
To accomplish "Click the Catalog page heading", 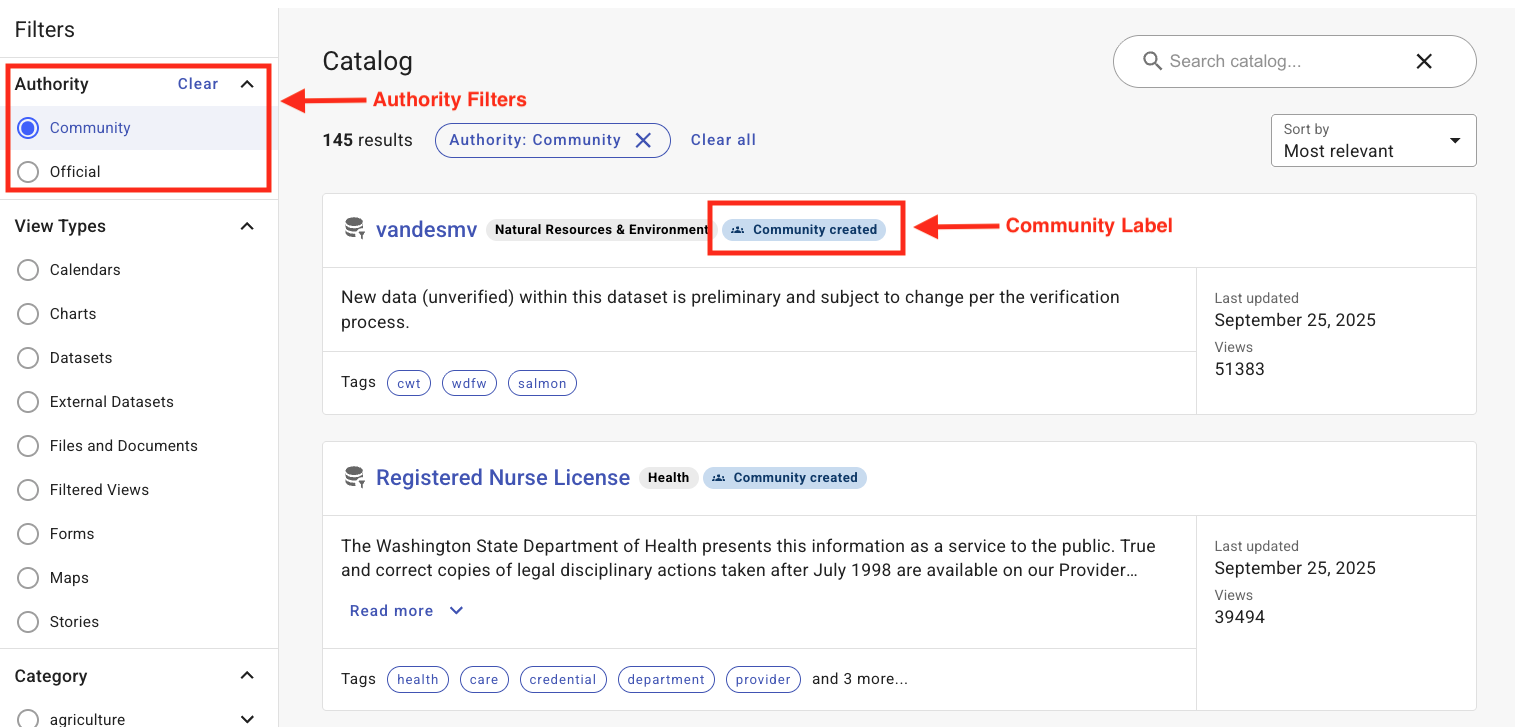I will [x=367, y=61].
